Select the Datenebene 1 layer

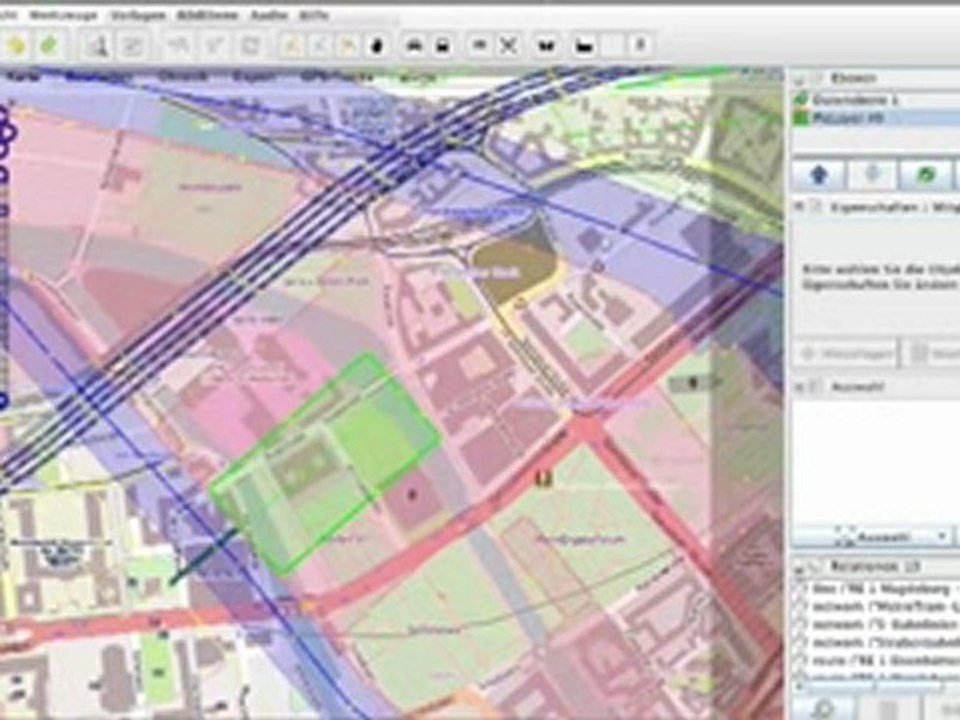coord(877,99)
